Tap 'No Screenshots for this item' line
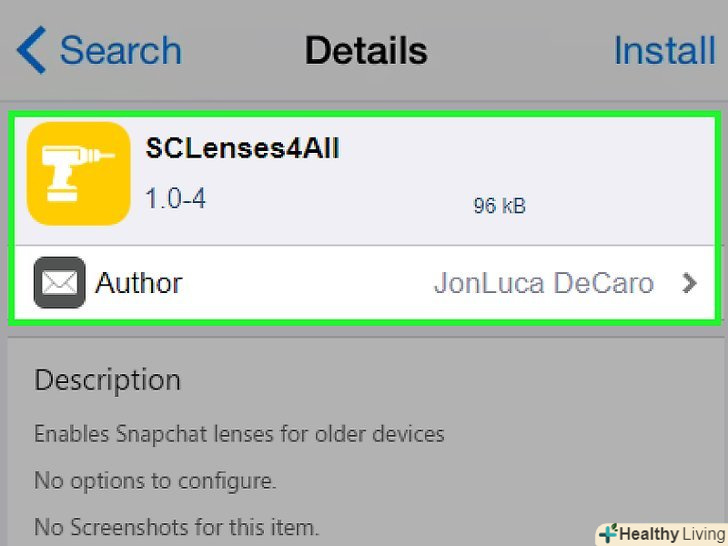Screen dimensions: 728x546 pos(176,526)
